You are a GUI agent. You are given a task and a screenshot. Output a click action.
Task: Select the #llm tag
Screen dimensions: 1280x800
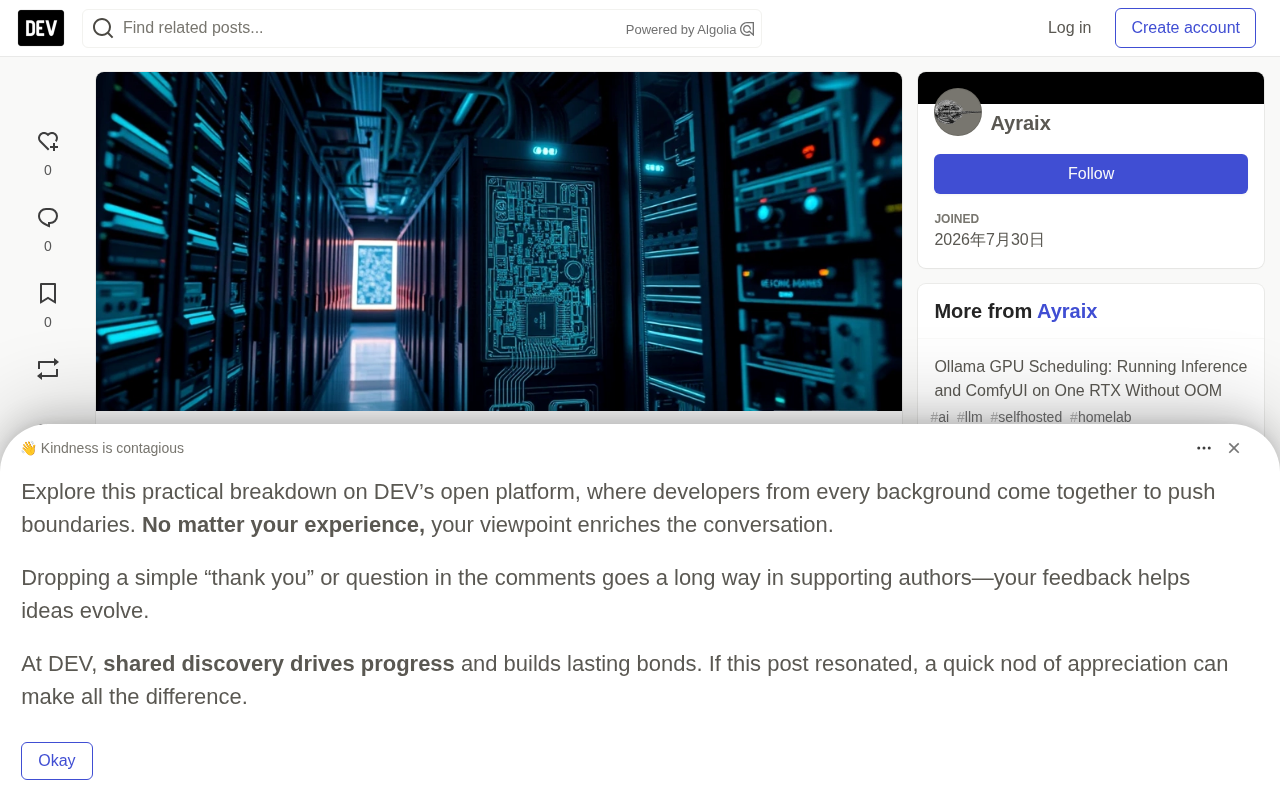(x=970, y=417)
